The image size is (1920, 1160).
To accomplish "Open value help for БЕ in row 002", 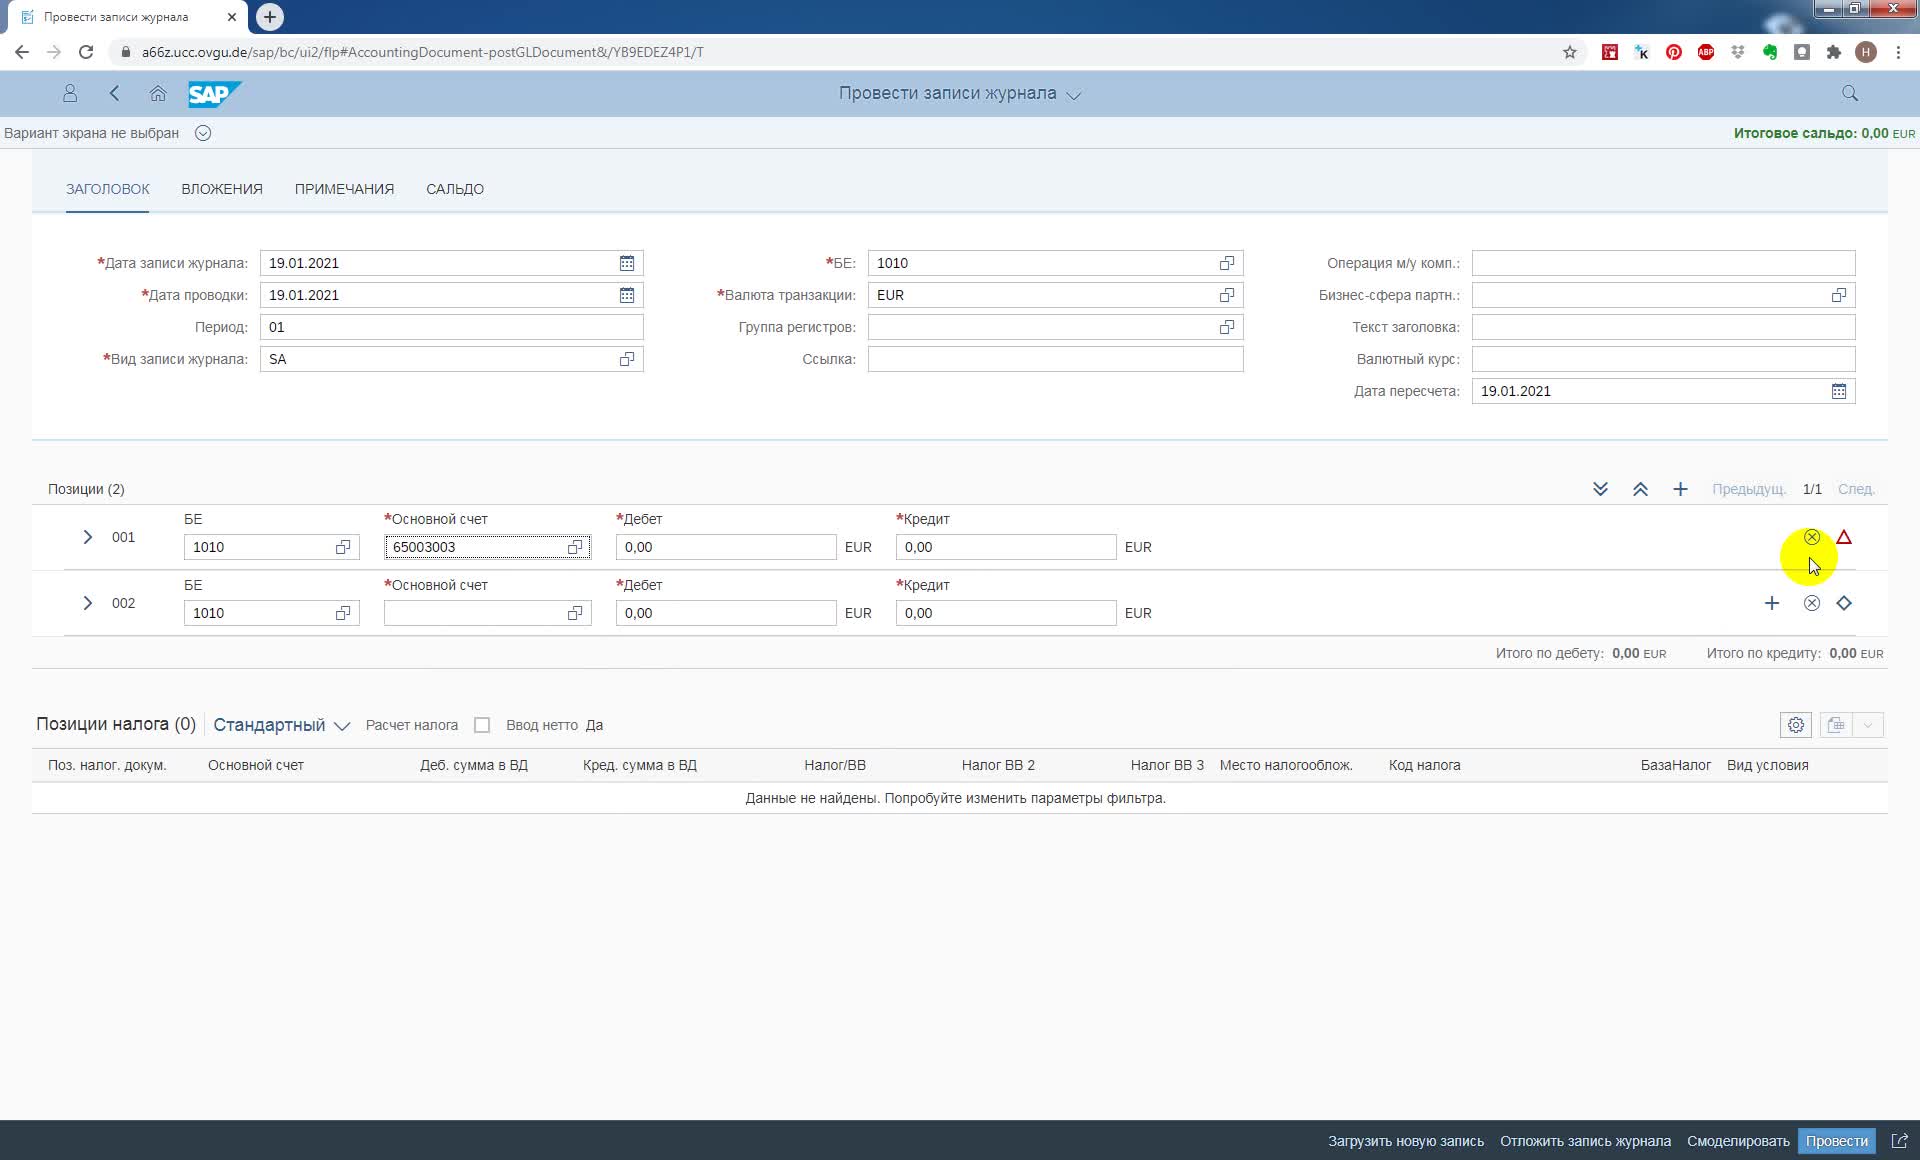I will click(343, 613).
